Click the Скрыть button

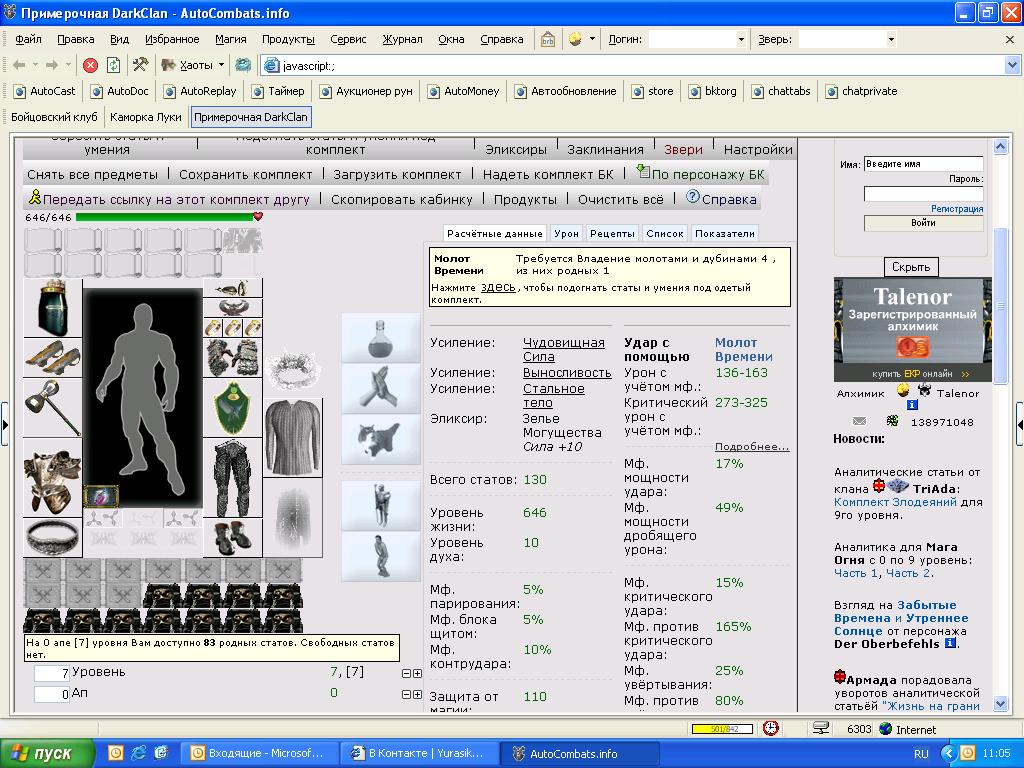911,266
